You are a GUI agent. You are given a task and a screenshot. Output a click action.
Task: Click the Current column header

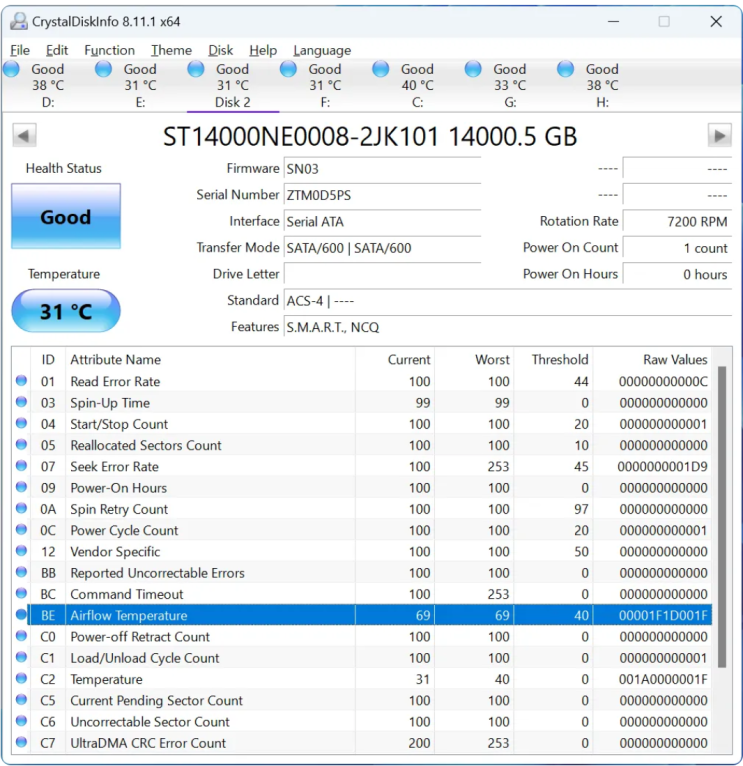point(395,360)
